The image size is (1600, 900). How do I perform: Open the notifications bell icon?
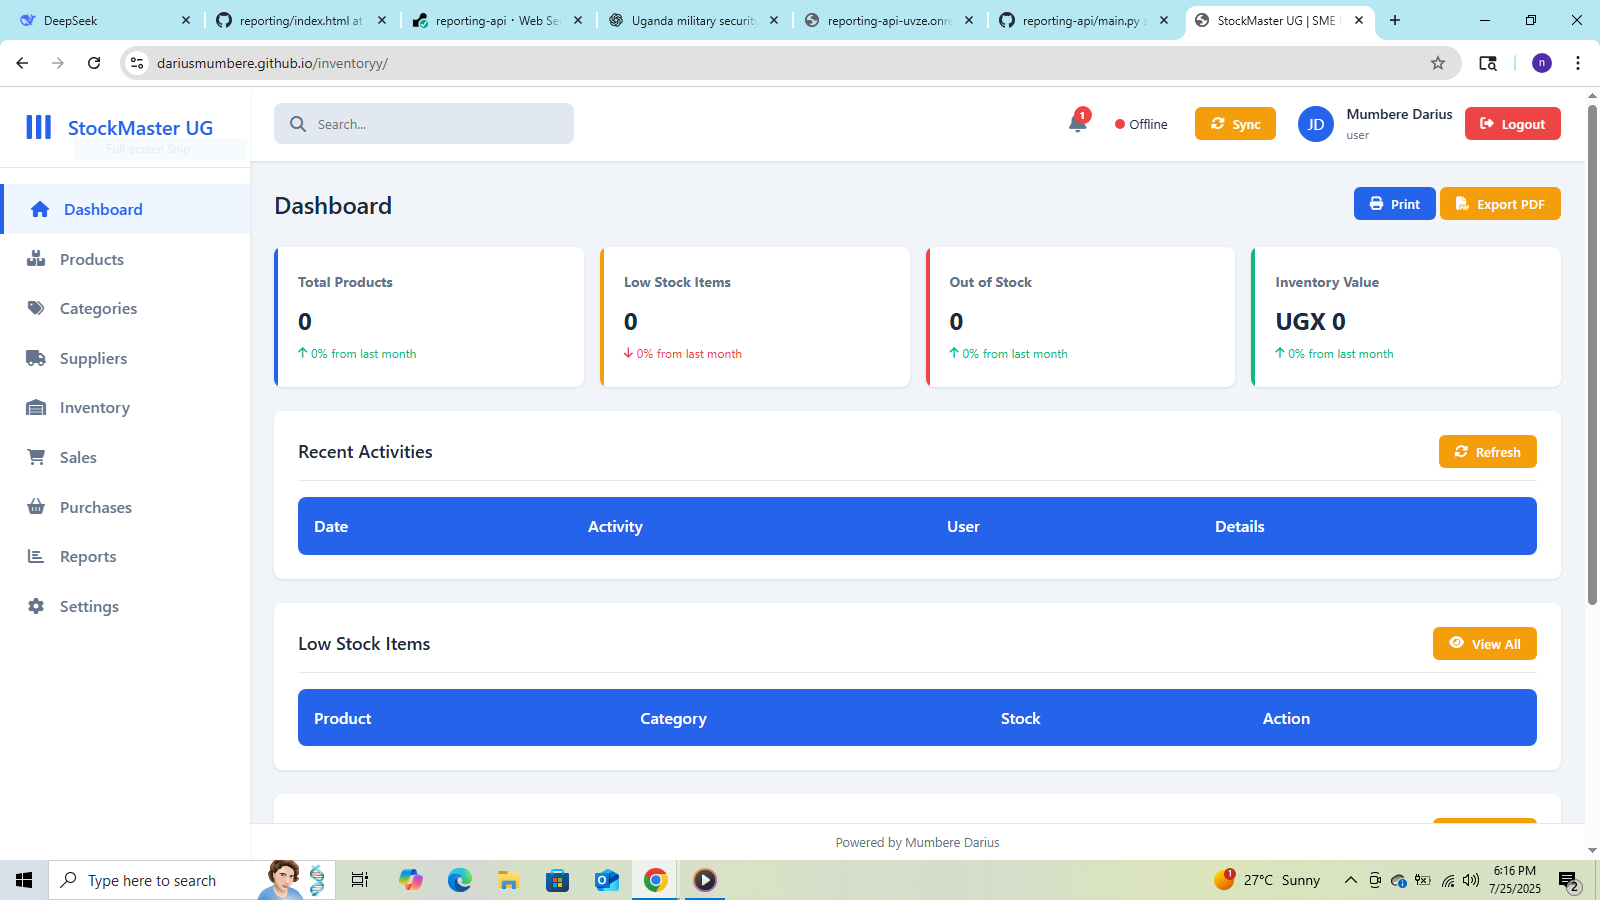(x=1078, y=123)
